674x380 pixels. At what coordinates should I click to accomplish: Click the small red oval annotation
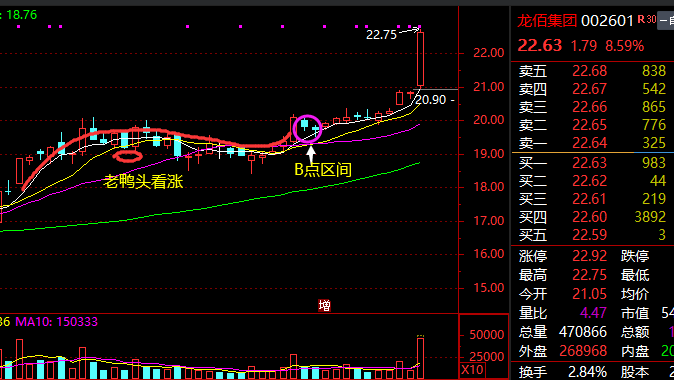pos(128,156)
